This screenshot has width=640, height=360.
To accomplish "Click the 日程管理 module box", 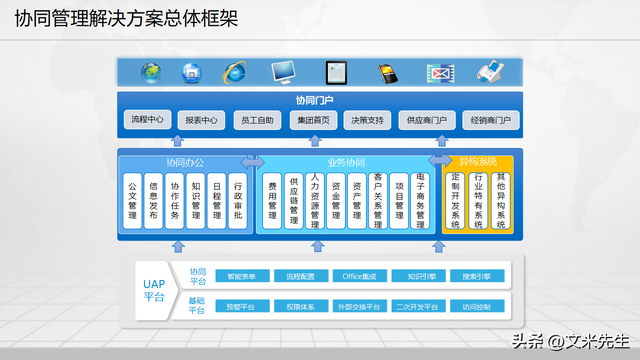I will click(x=217, y=200).
